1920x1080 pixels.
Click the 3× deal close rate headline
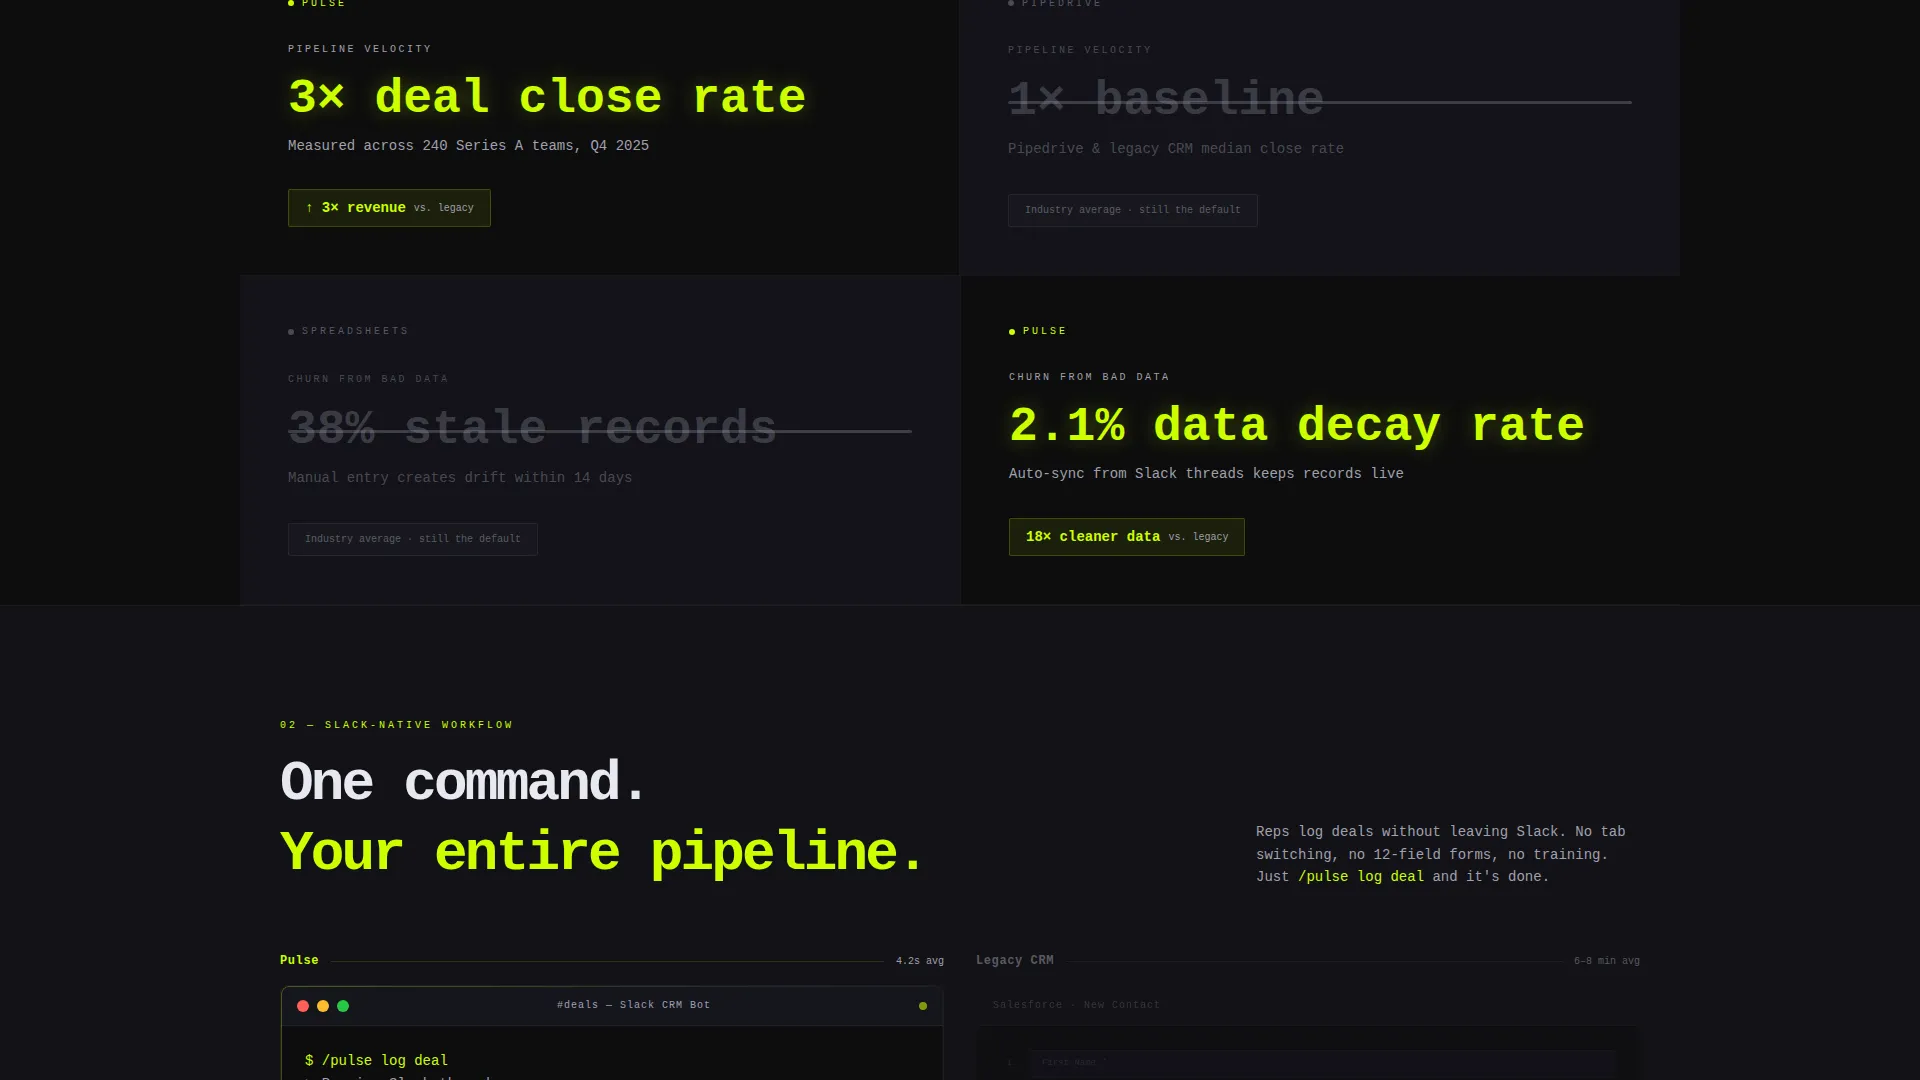(x=547, y=97)
